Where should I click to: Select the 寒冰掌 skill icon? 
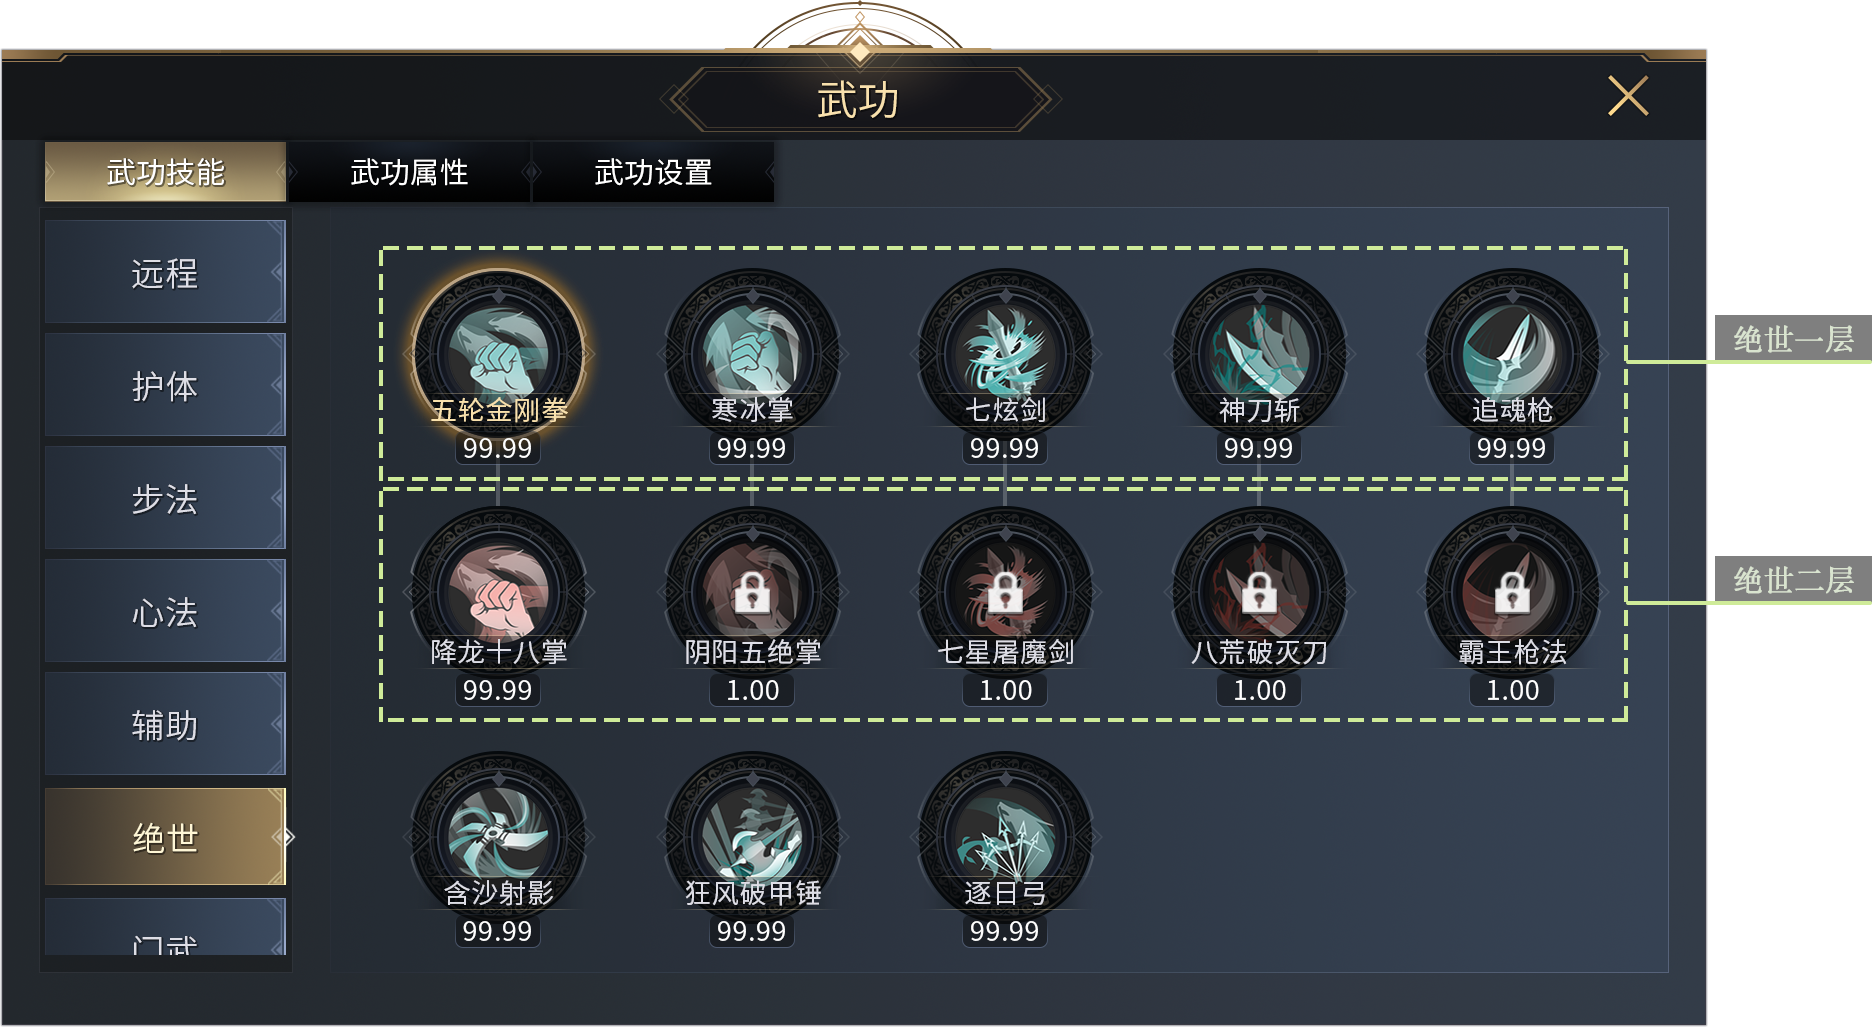point(752,354)
